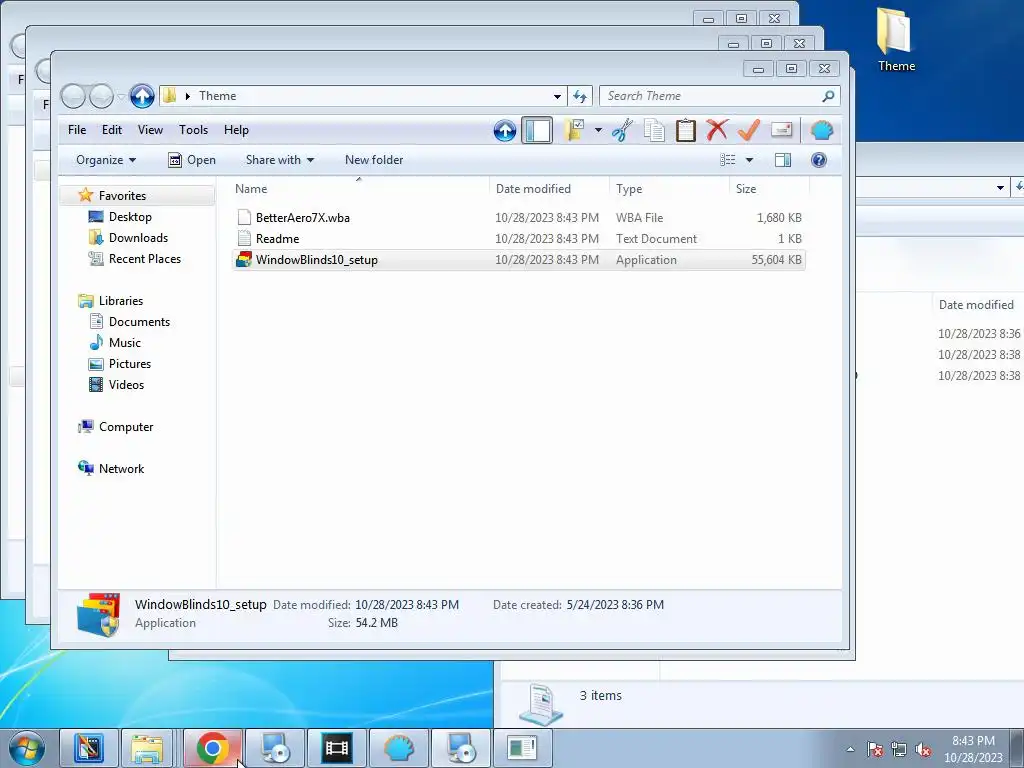
Task: Open the Music library
Action: (x=125, y=343)
